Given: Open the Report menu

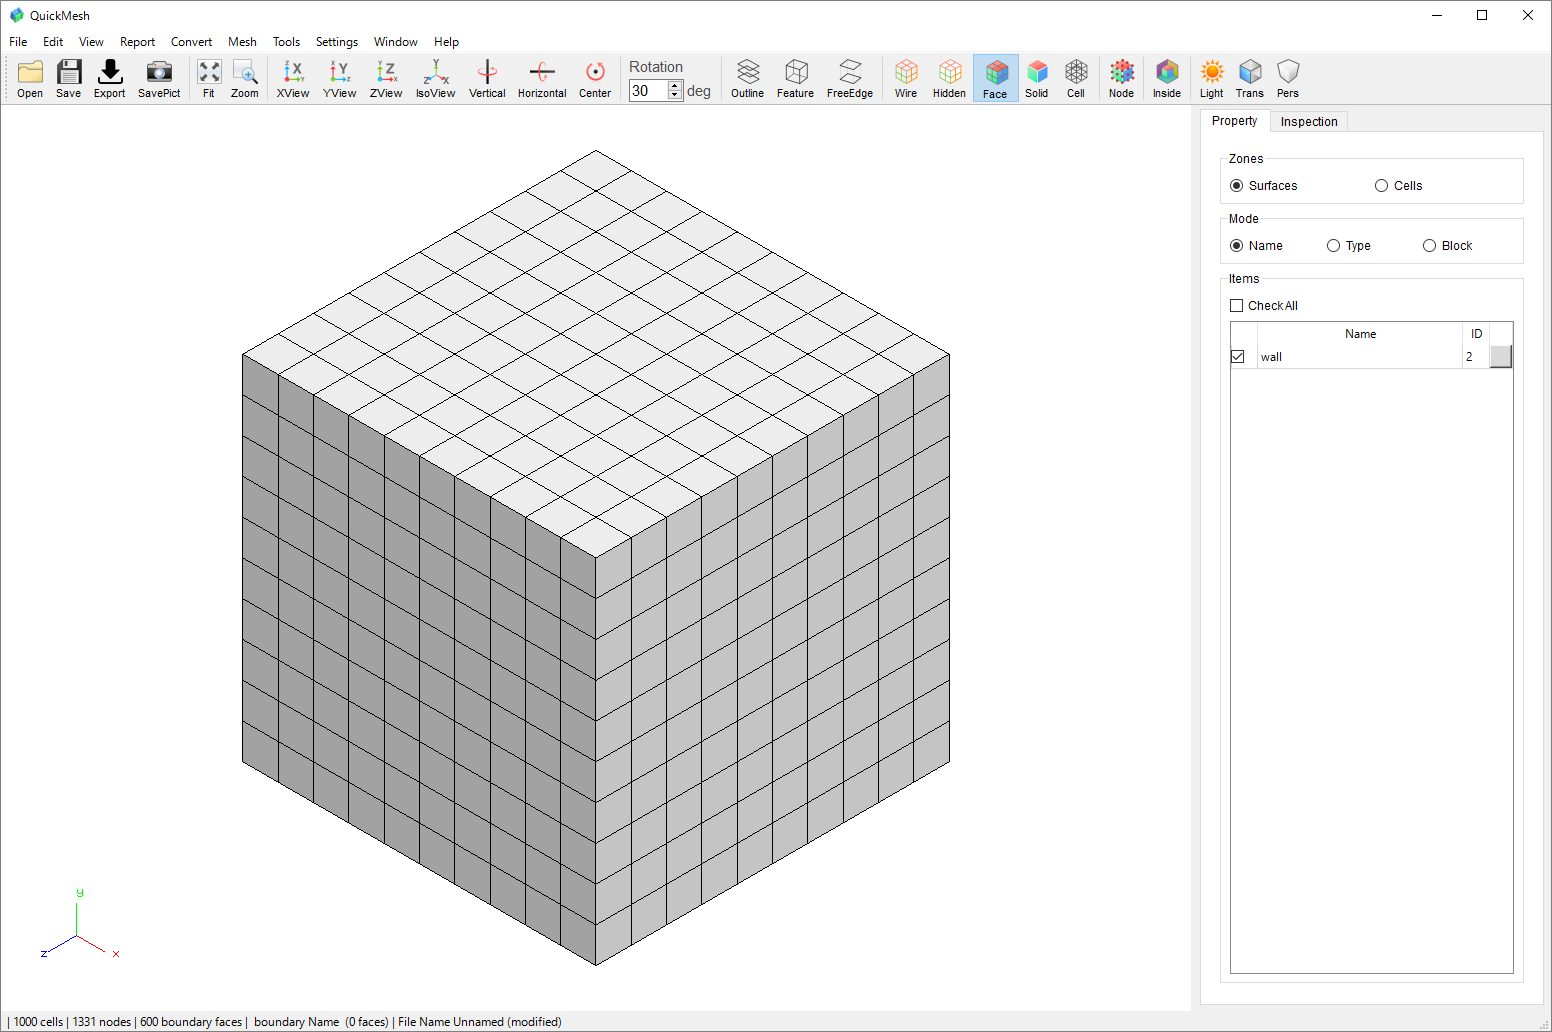Looking at the screenshot, I should (137, 42).
